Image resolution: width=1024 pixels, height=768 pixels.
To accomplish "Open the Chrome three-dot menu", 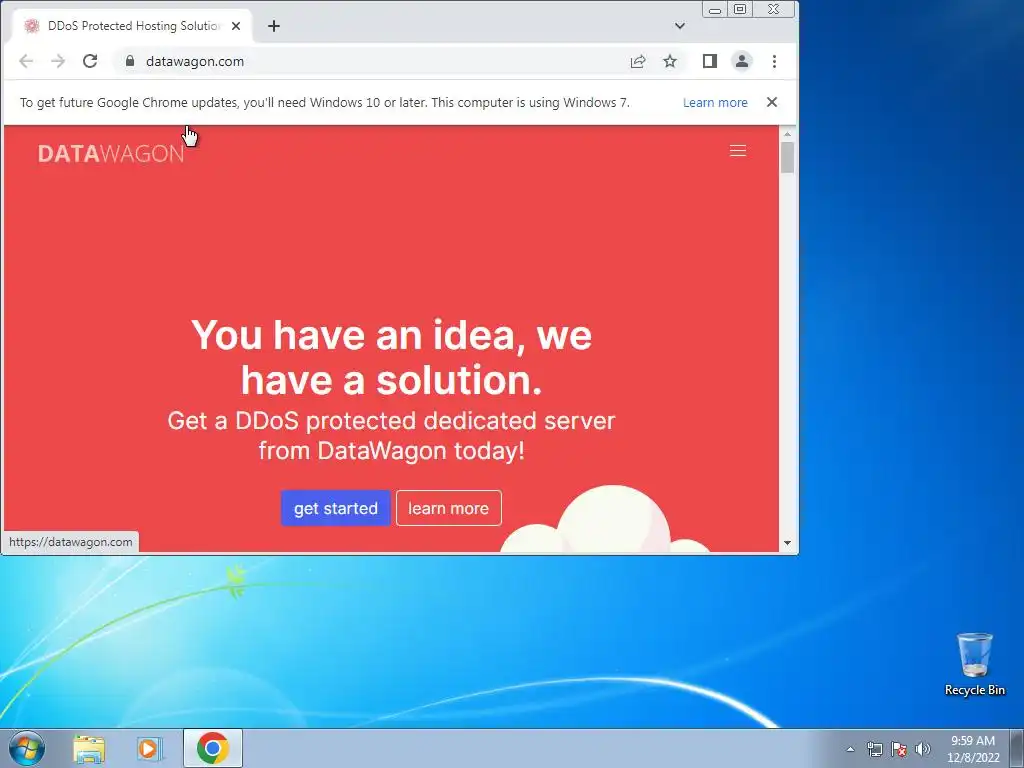I will (x=775, y=61).
